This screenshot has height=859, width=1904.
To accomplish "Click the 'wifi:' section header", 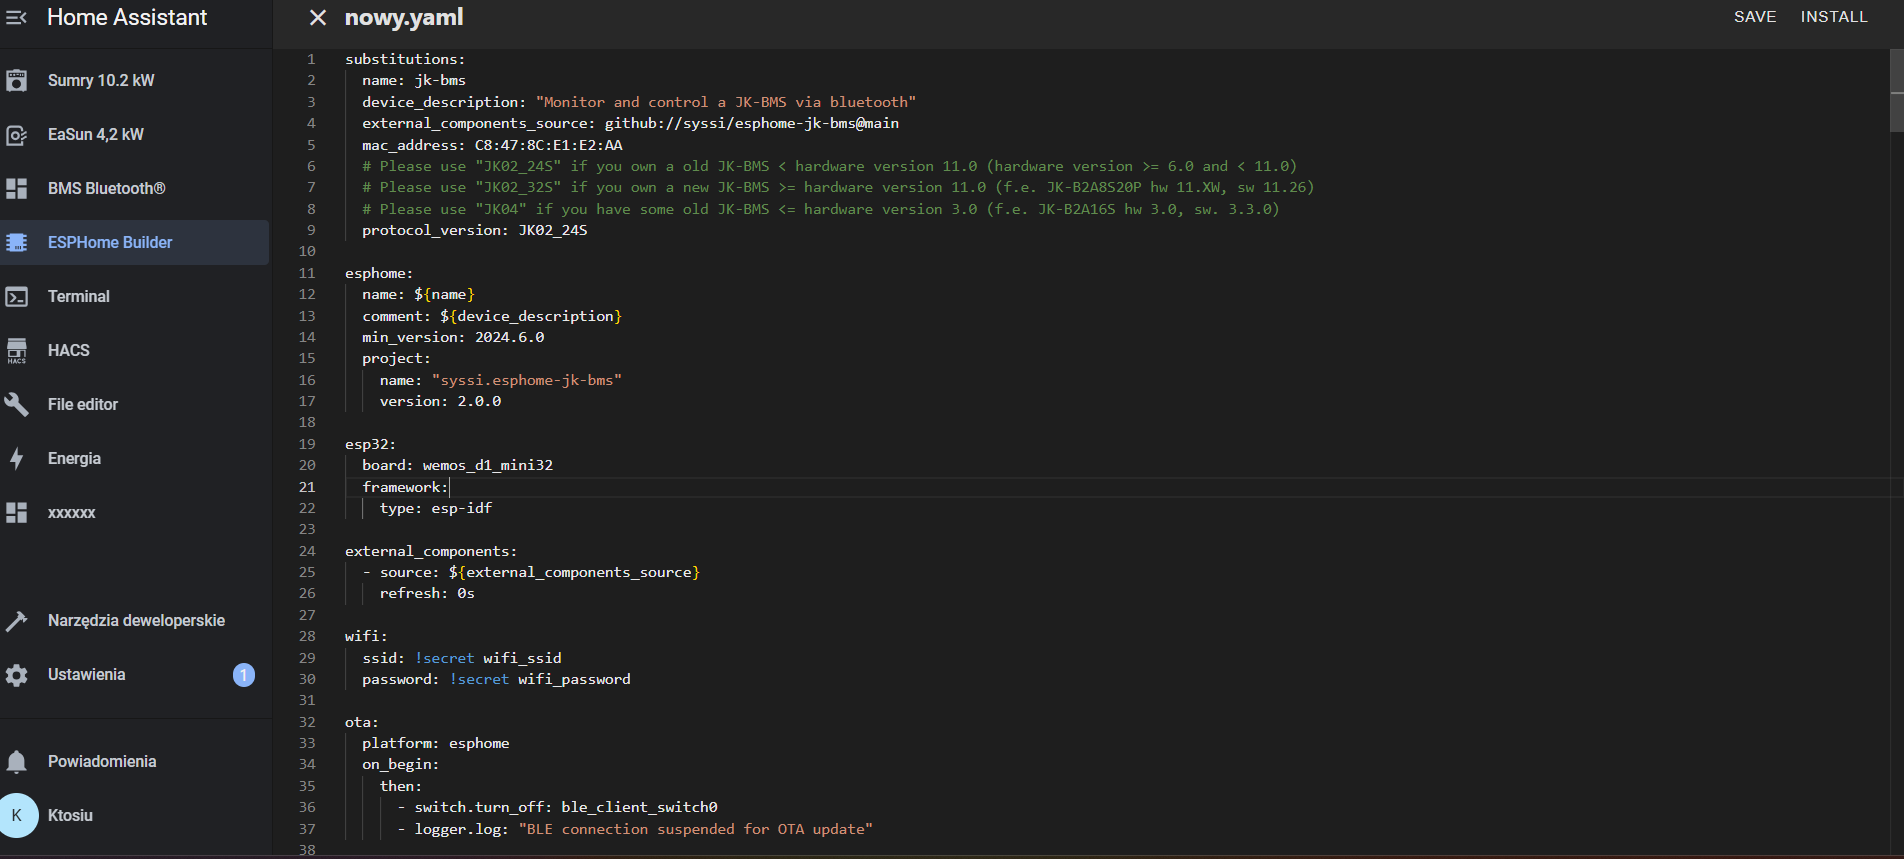I will click(366, 636).
